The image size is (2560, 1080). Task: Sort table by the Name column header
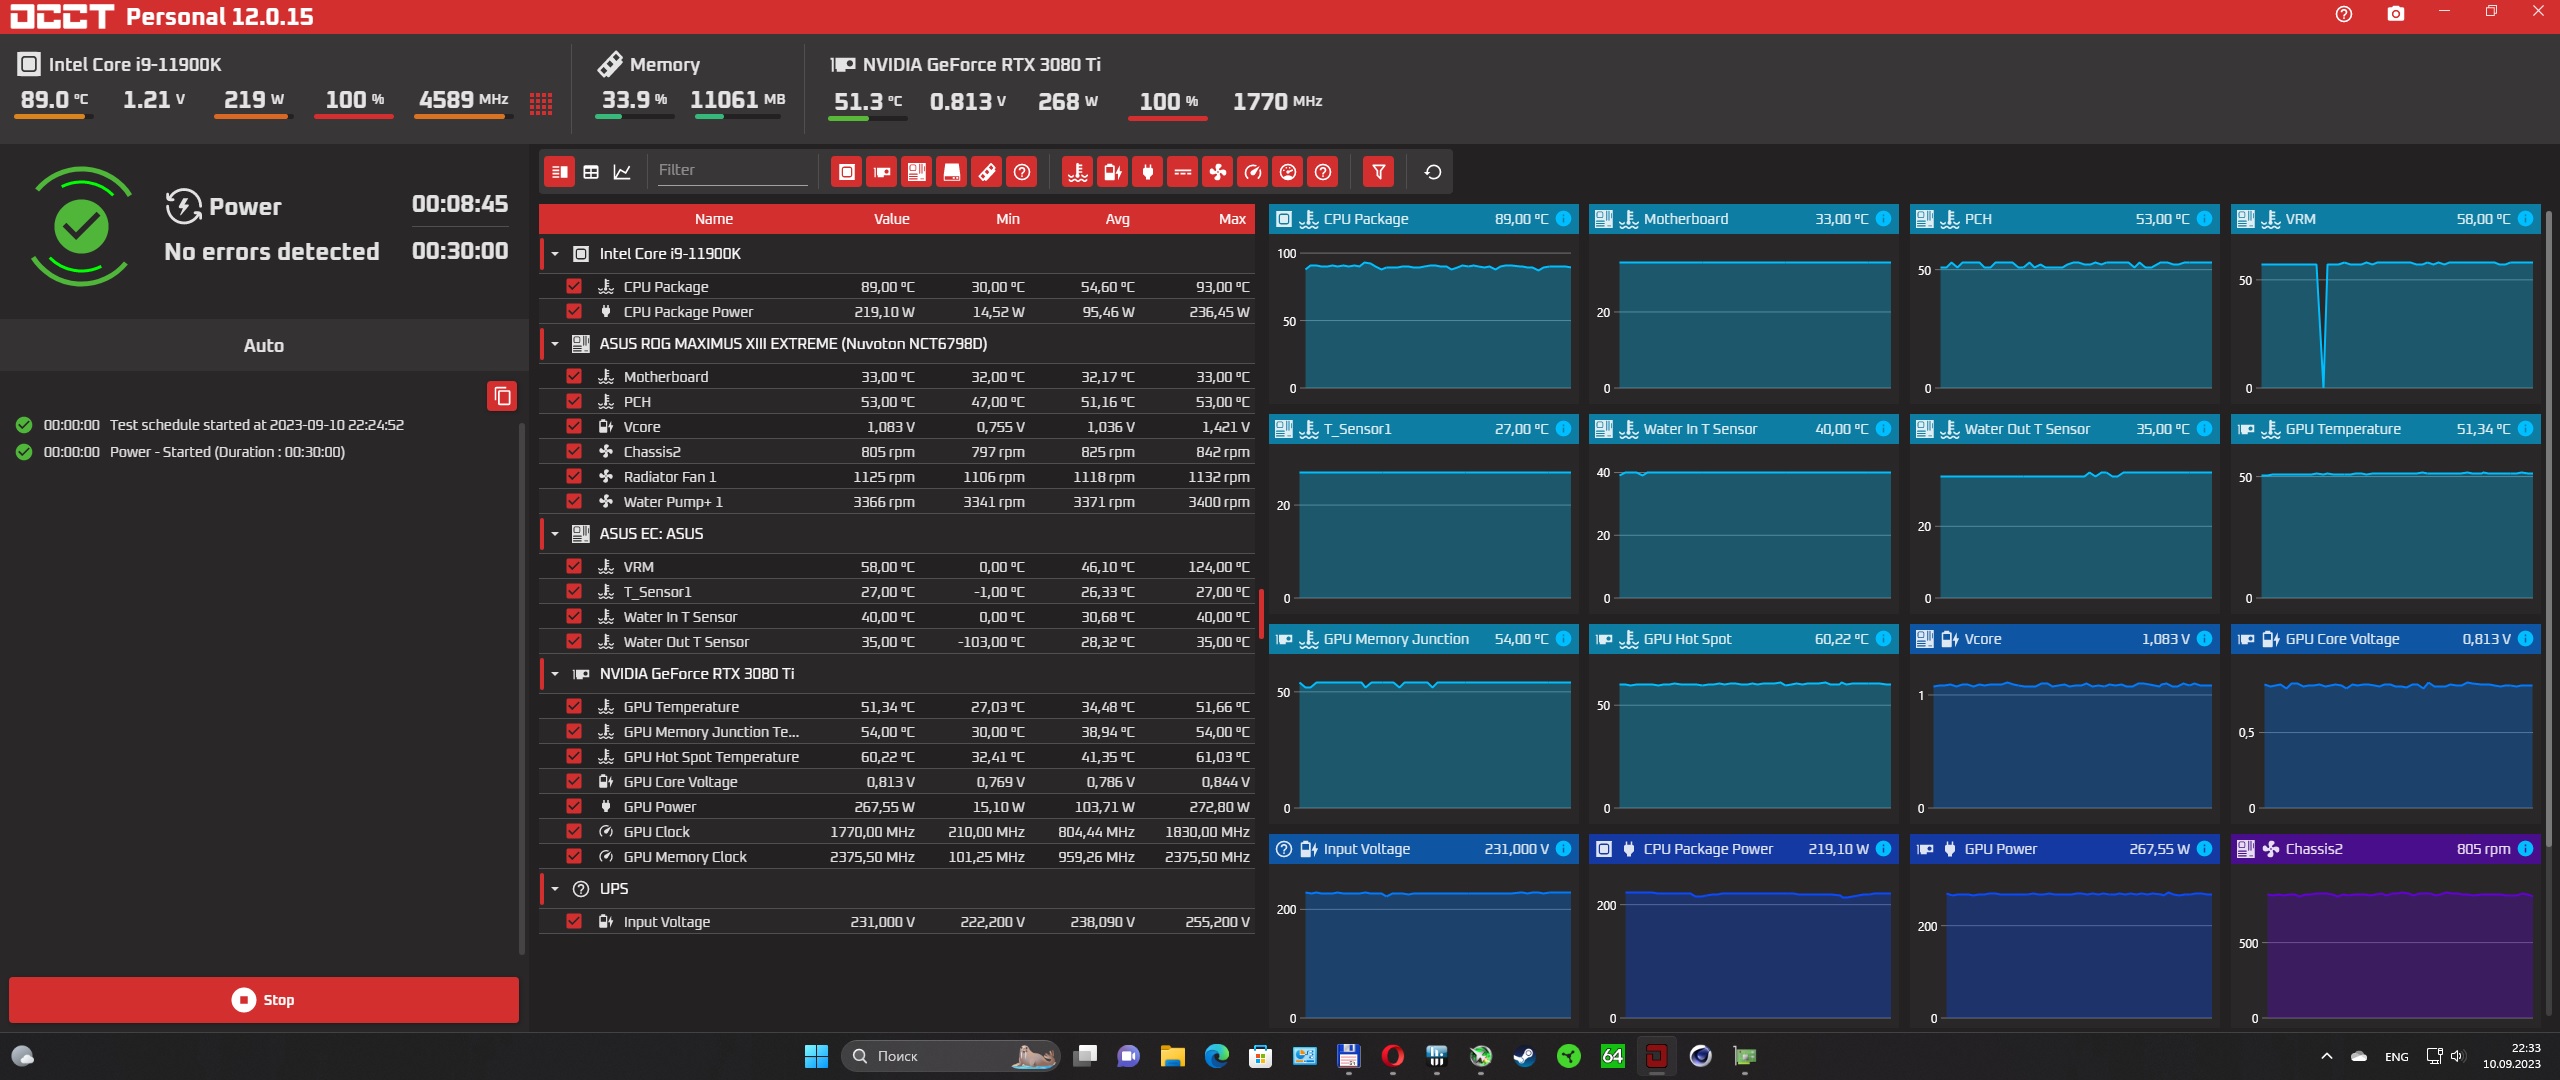click(x=713, y=219)
